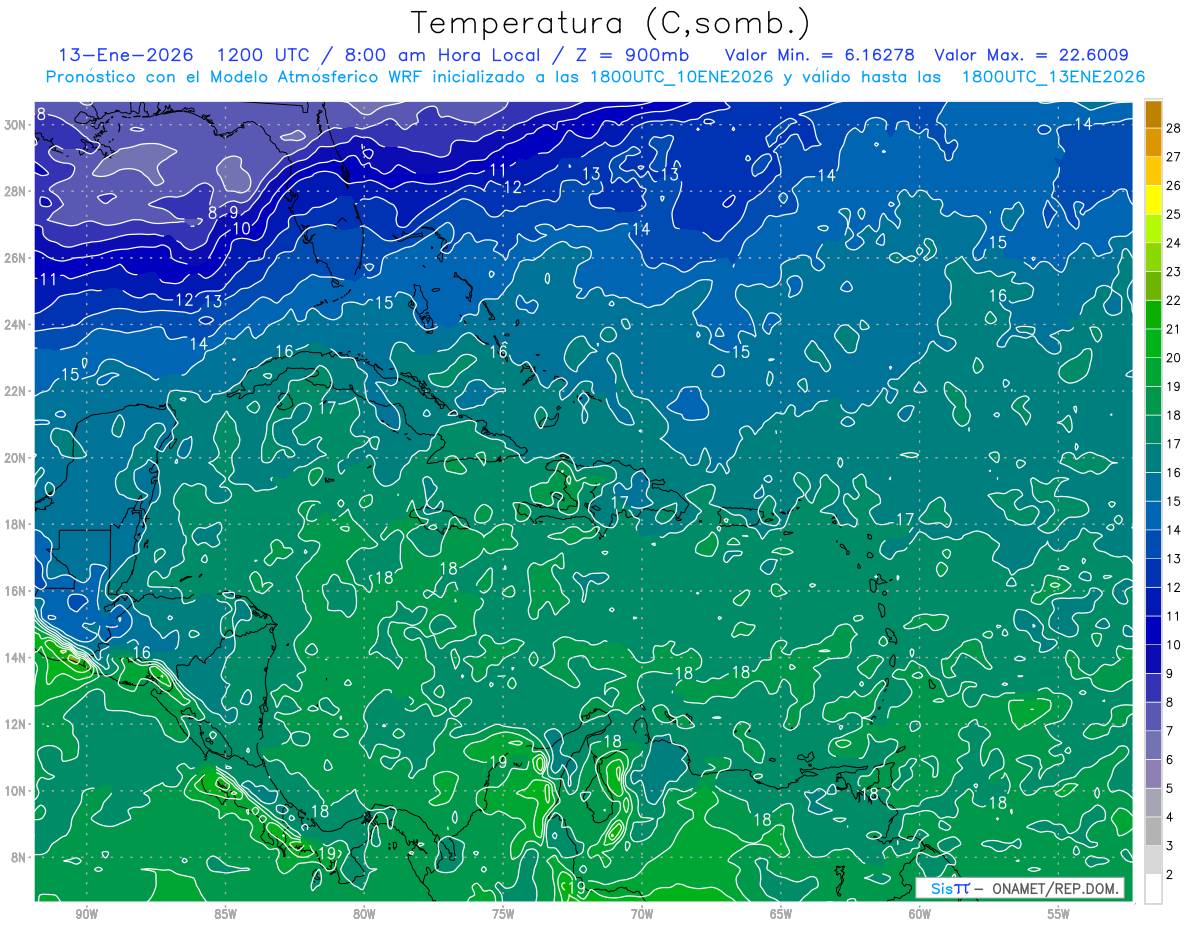Click the 24N latitude axis label
The width and height of the screenshot is (1200, 927).
(14, 324)
